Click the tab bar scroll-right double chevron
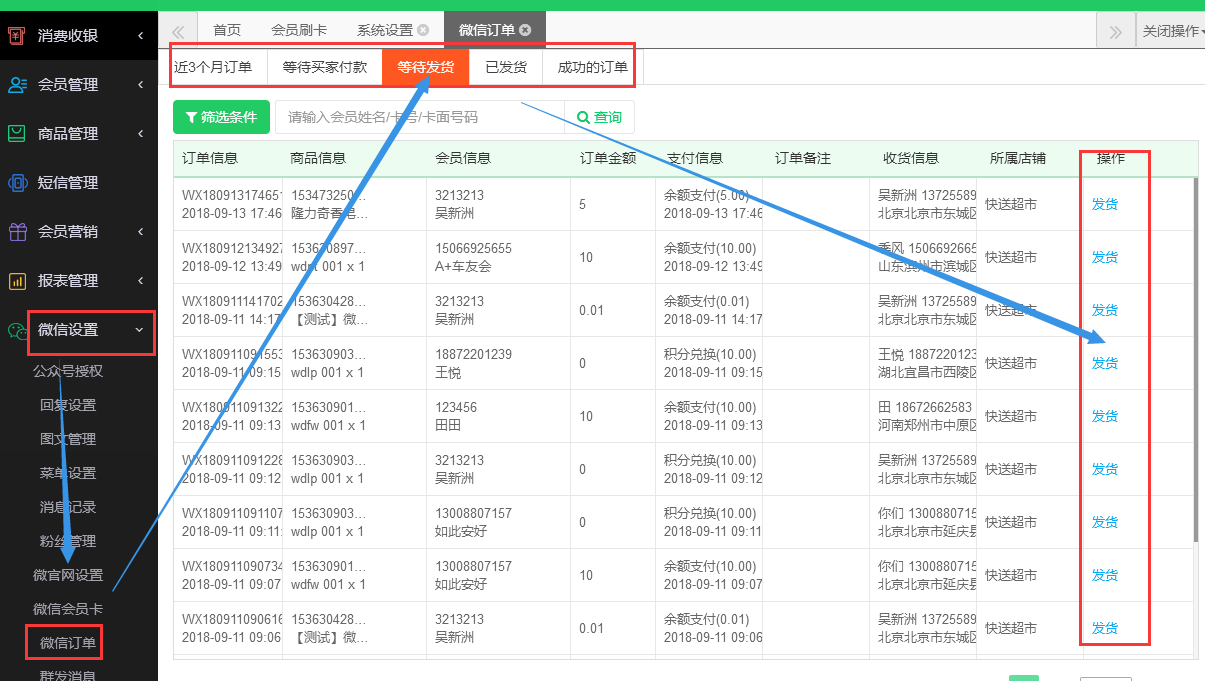The height and width of the screenshot is (681, 1205). click(1116, 31)
